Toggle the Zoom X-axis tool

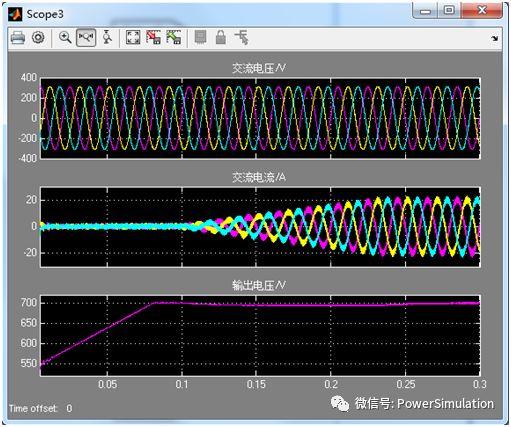pos(86,37)
